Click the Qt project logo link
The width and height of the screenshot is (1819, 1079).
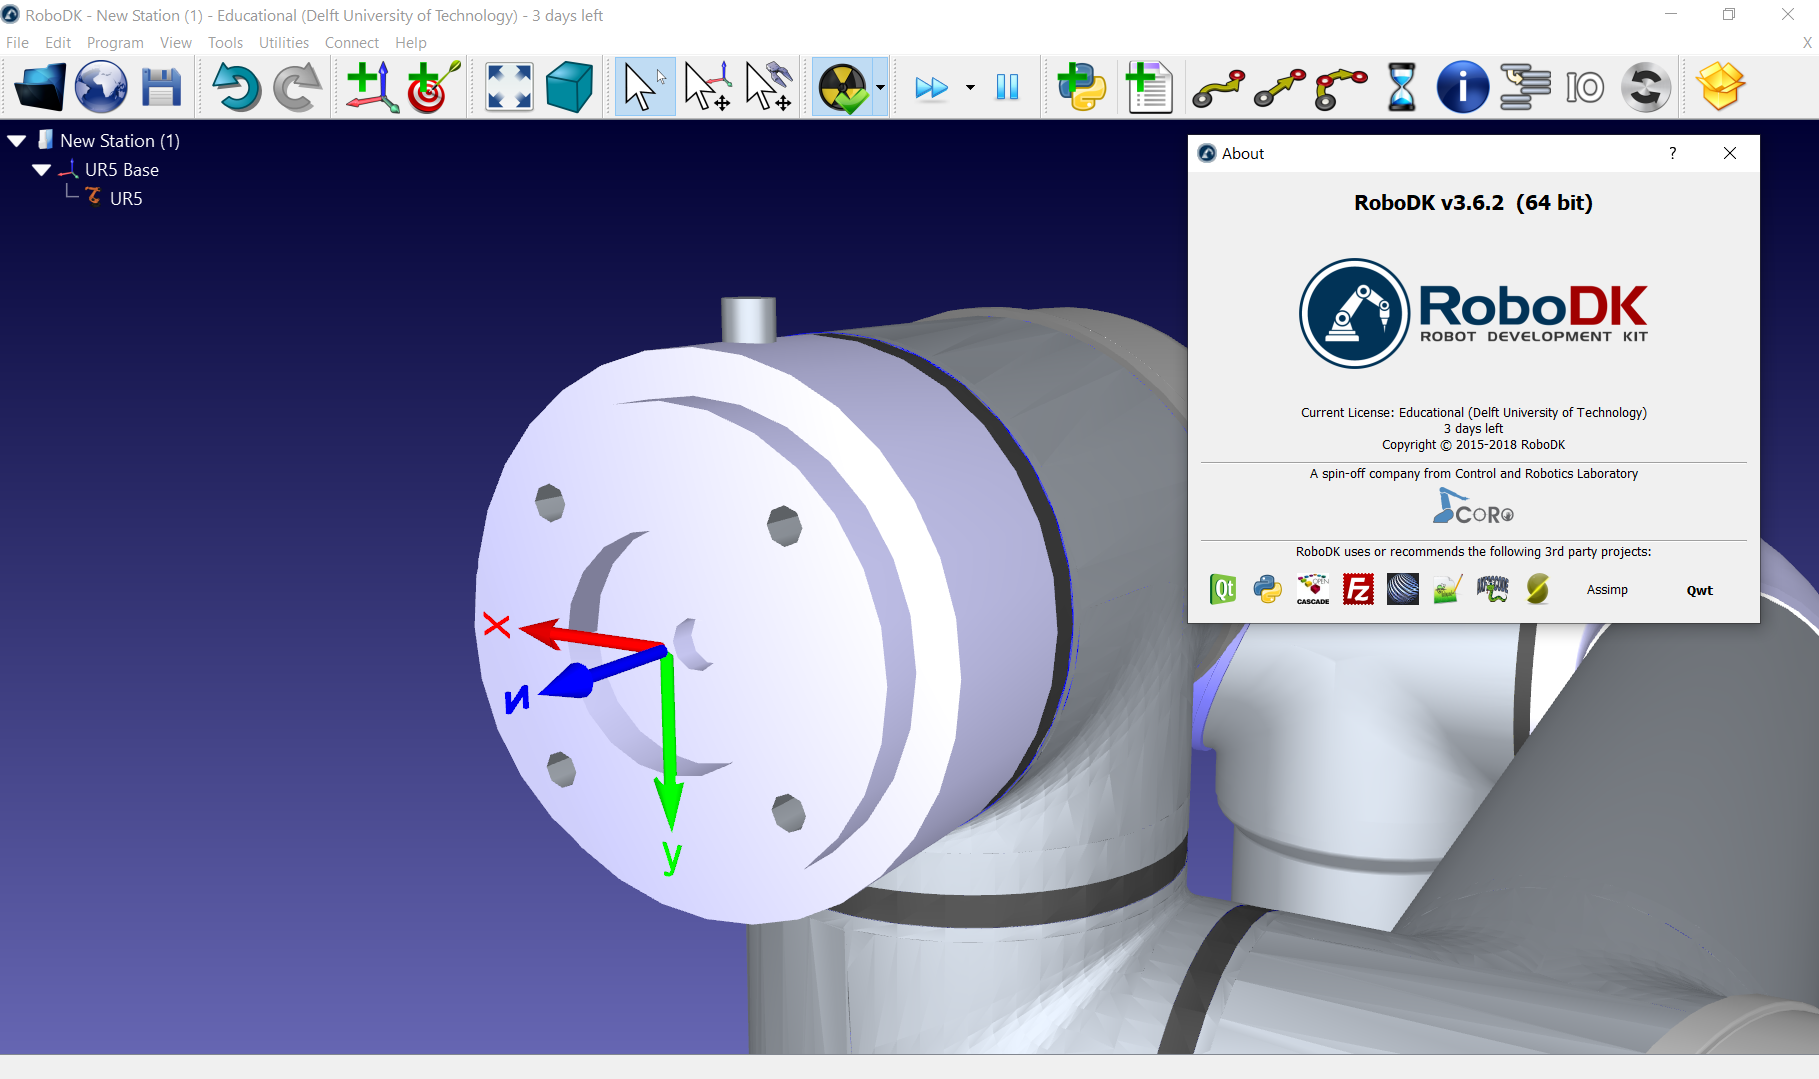coord(1223,589)
